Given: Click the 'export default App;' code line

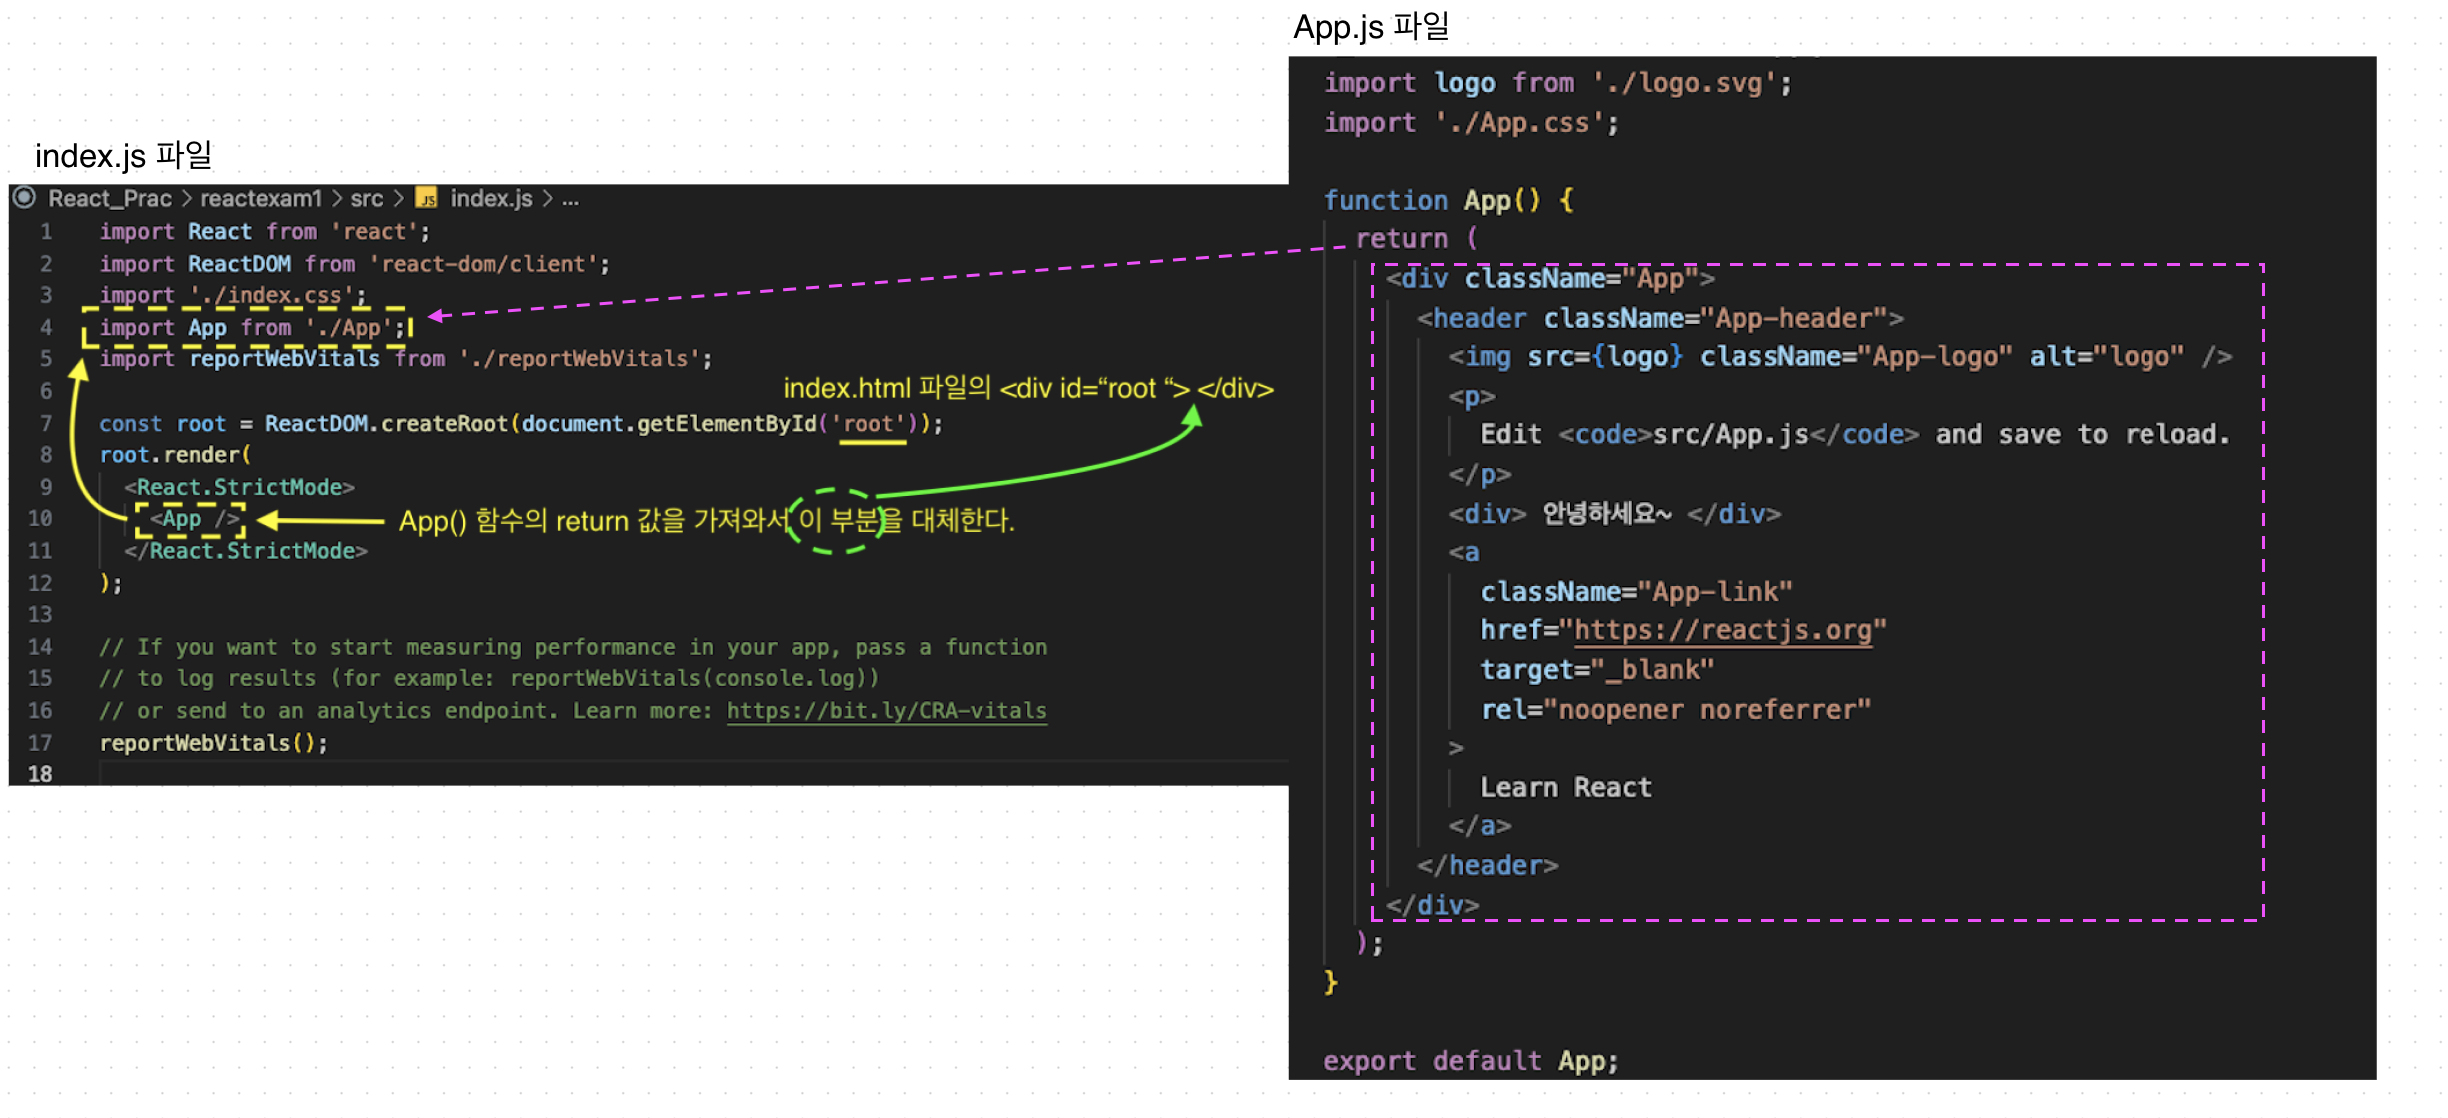Looking at the screenshot, I should [1470, 1061].
